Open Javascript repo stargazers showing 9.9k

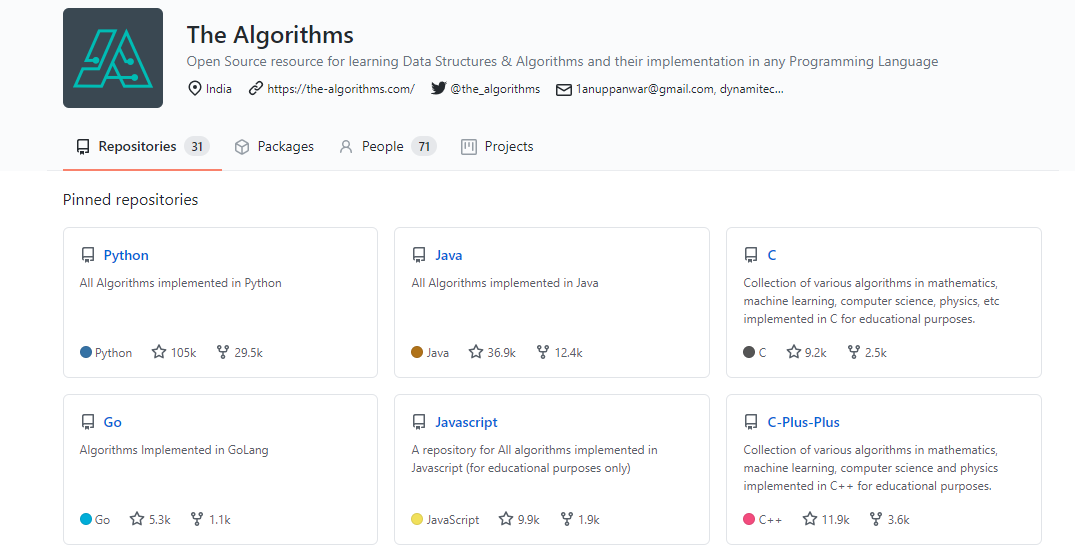pos(519,520)
